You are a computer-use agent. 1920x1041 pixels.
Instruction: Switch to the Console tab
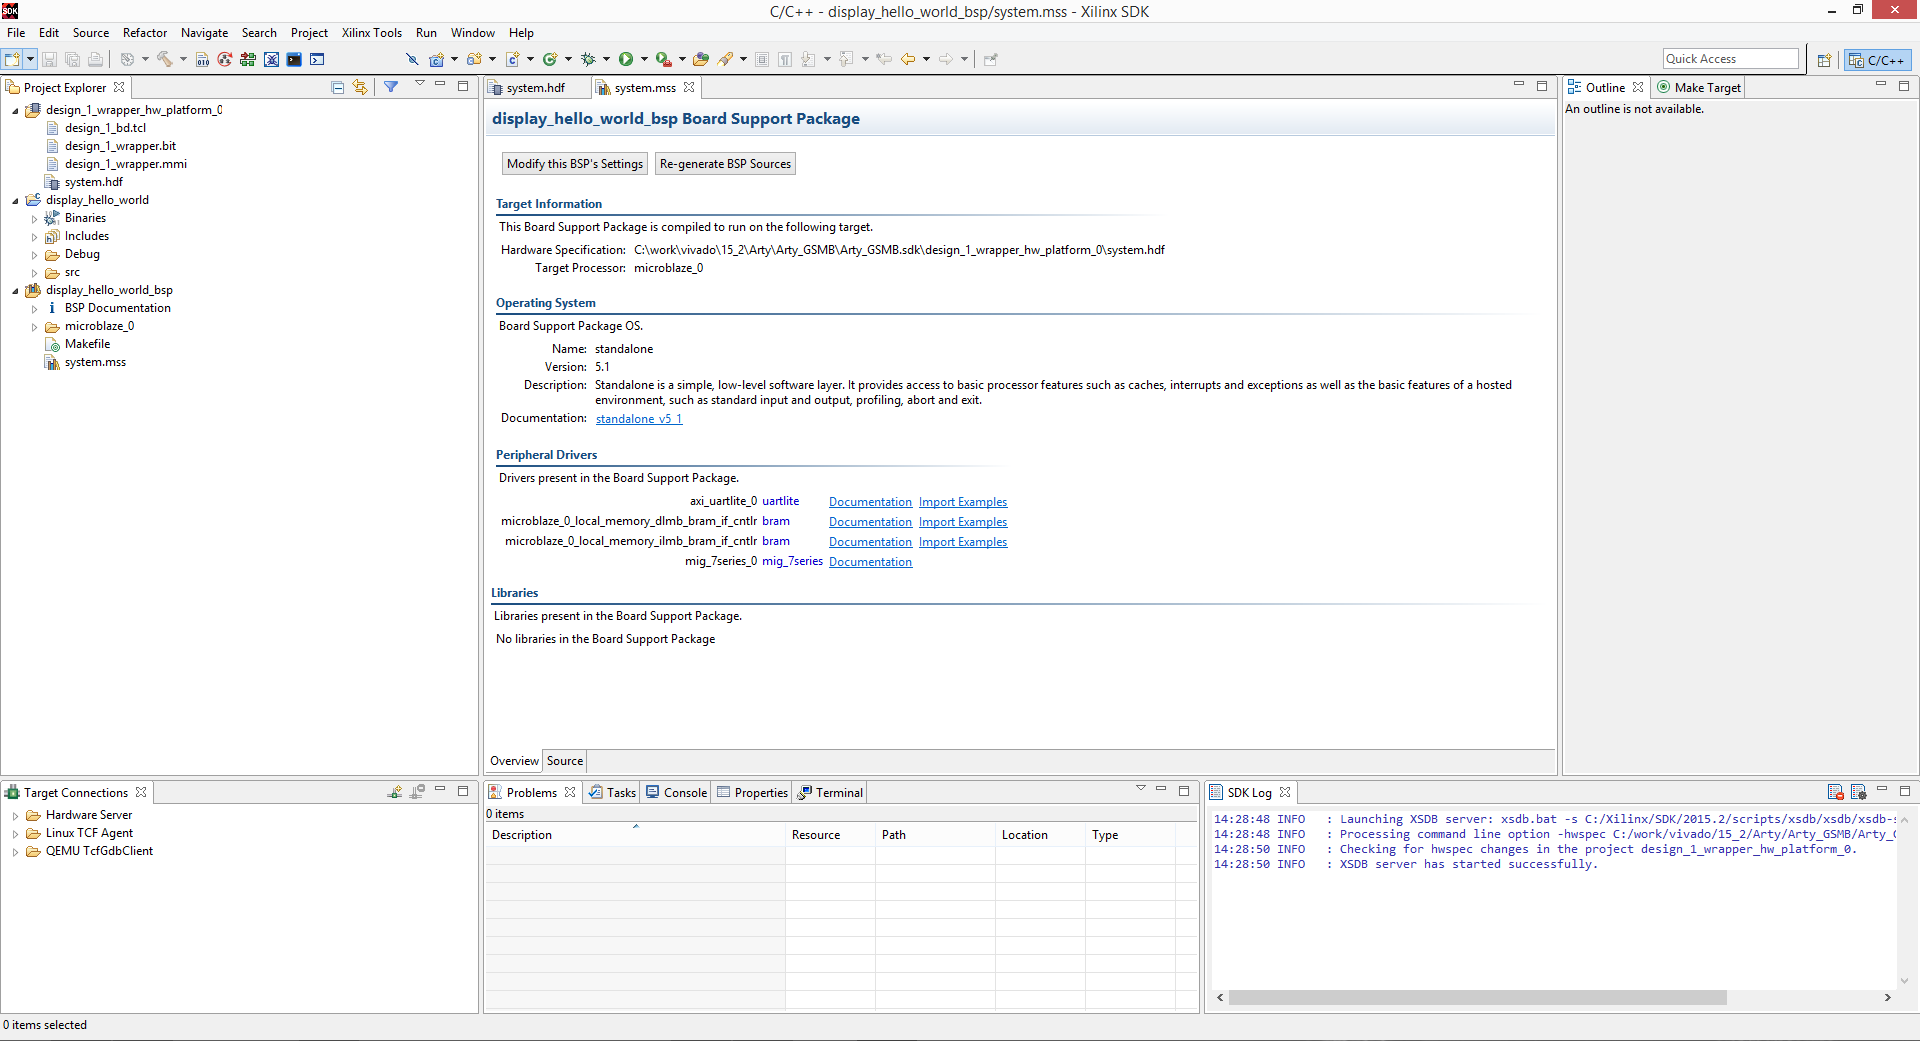click(x=676, y=792)
